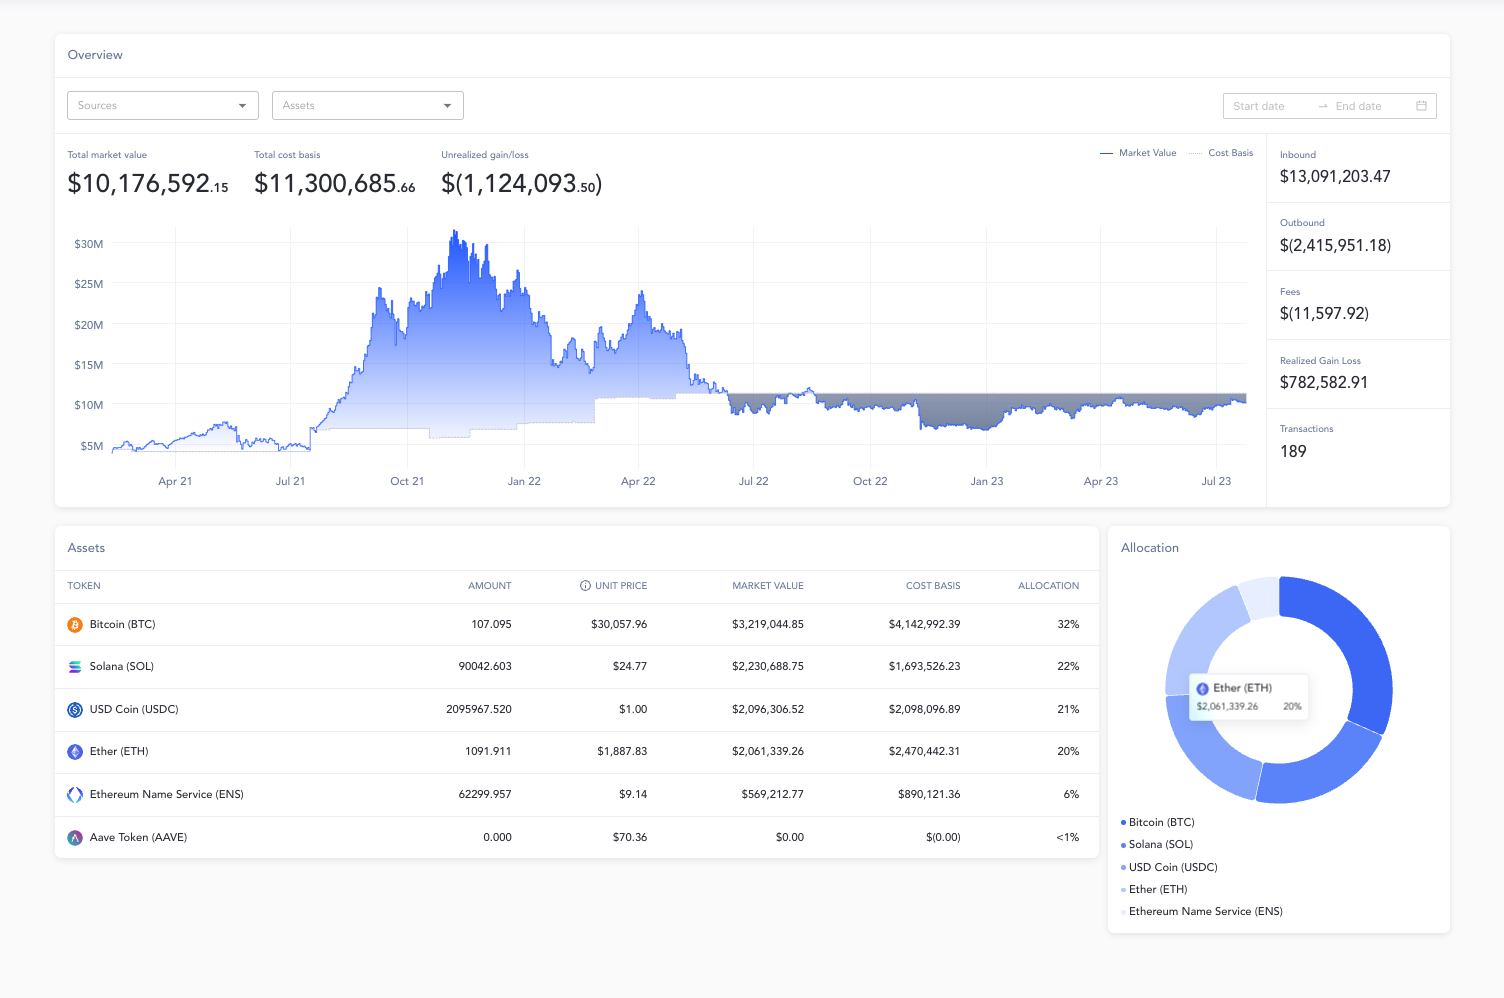Toggle Market Value series in chart legend
This screenshot has height=998, width=1504.
pos(1139,153)
